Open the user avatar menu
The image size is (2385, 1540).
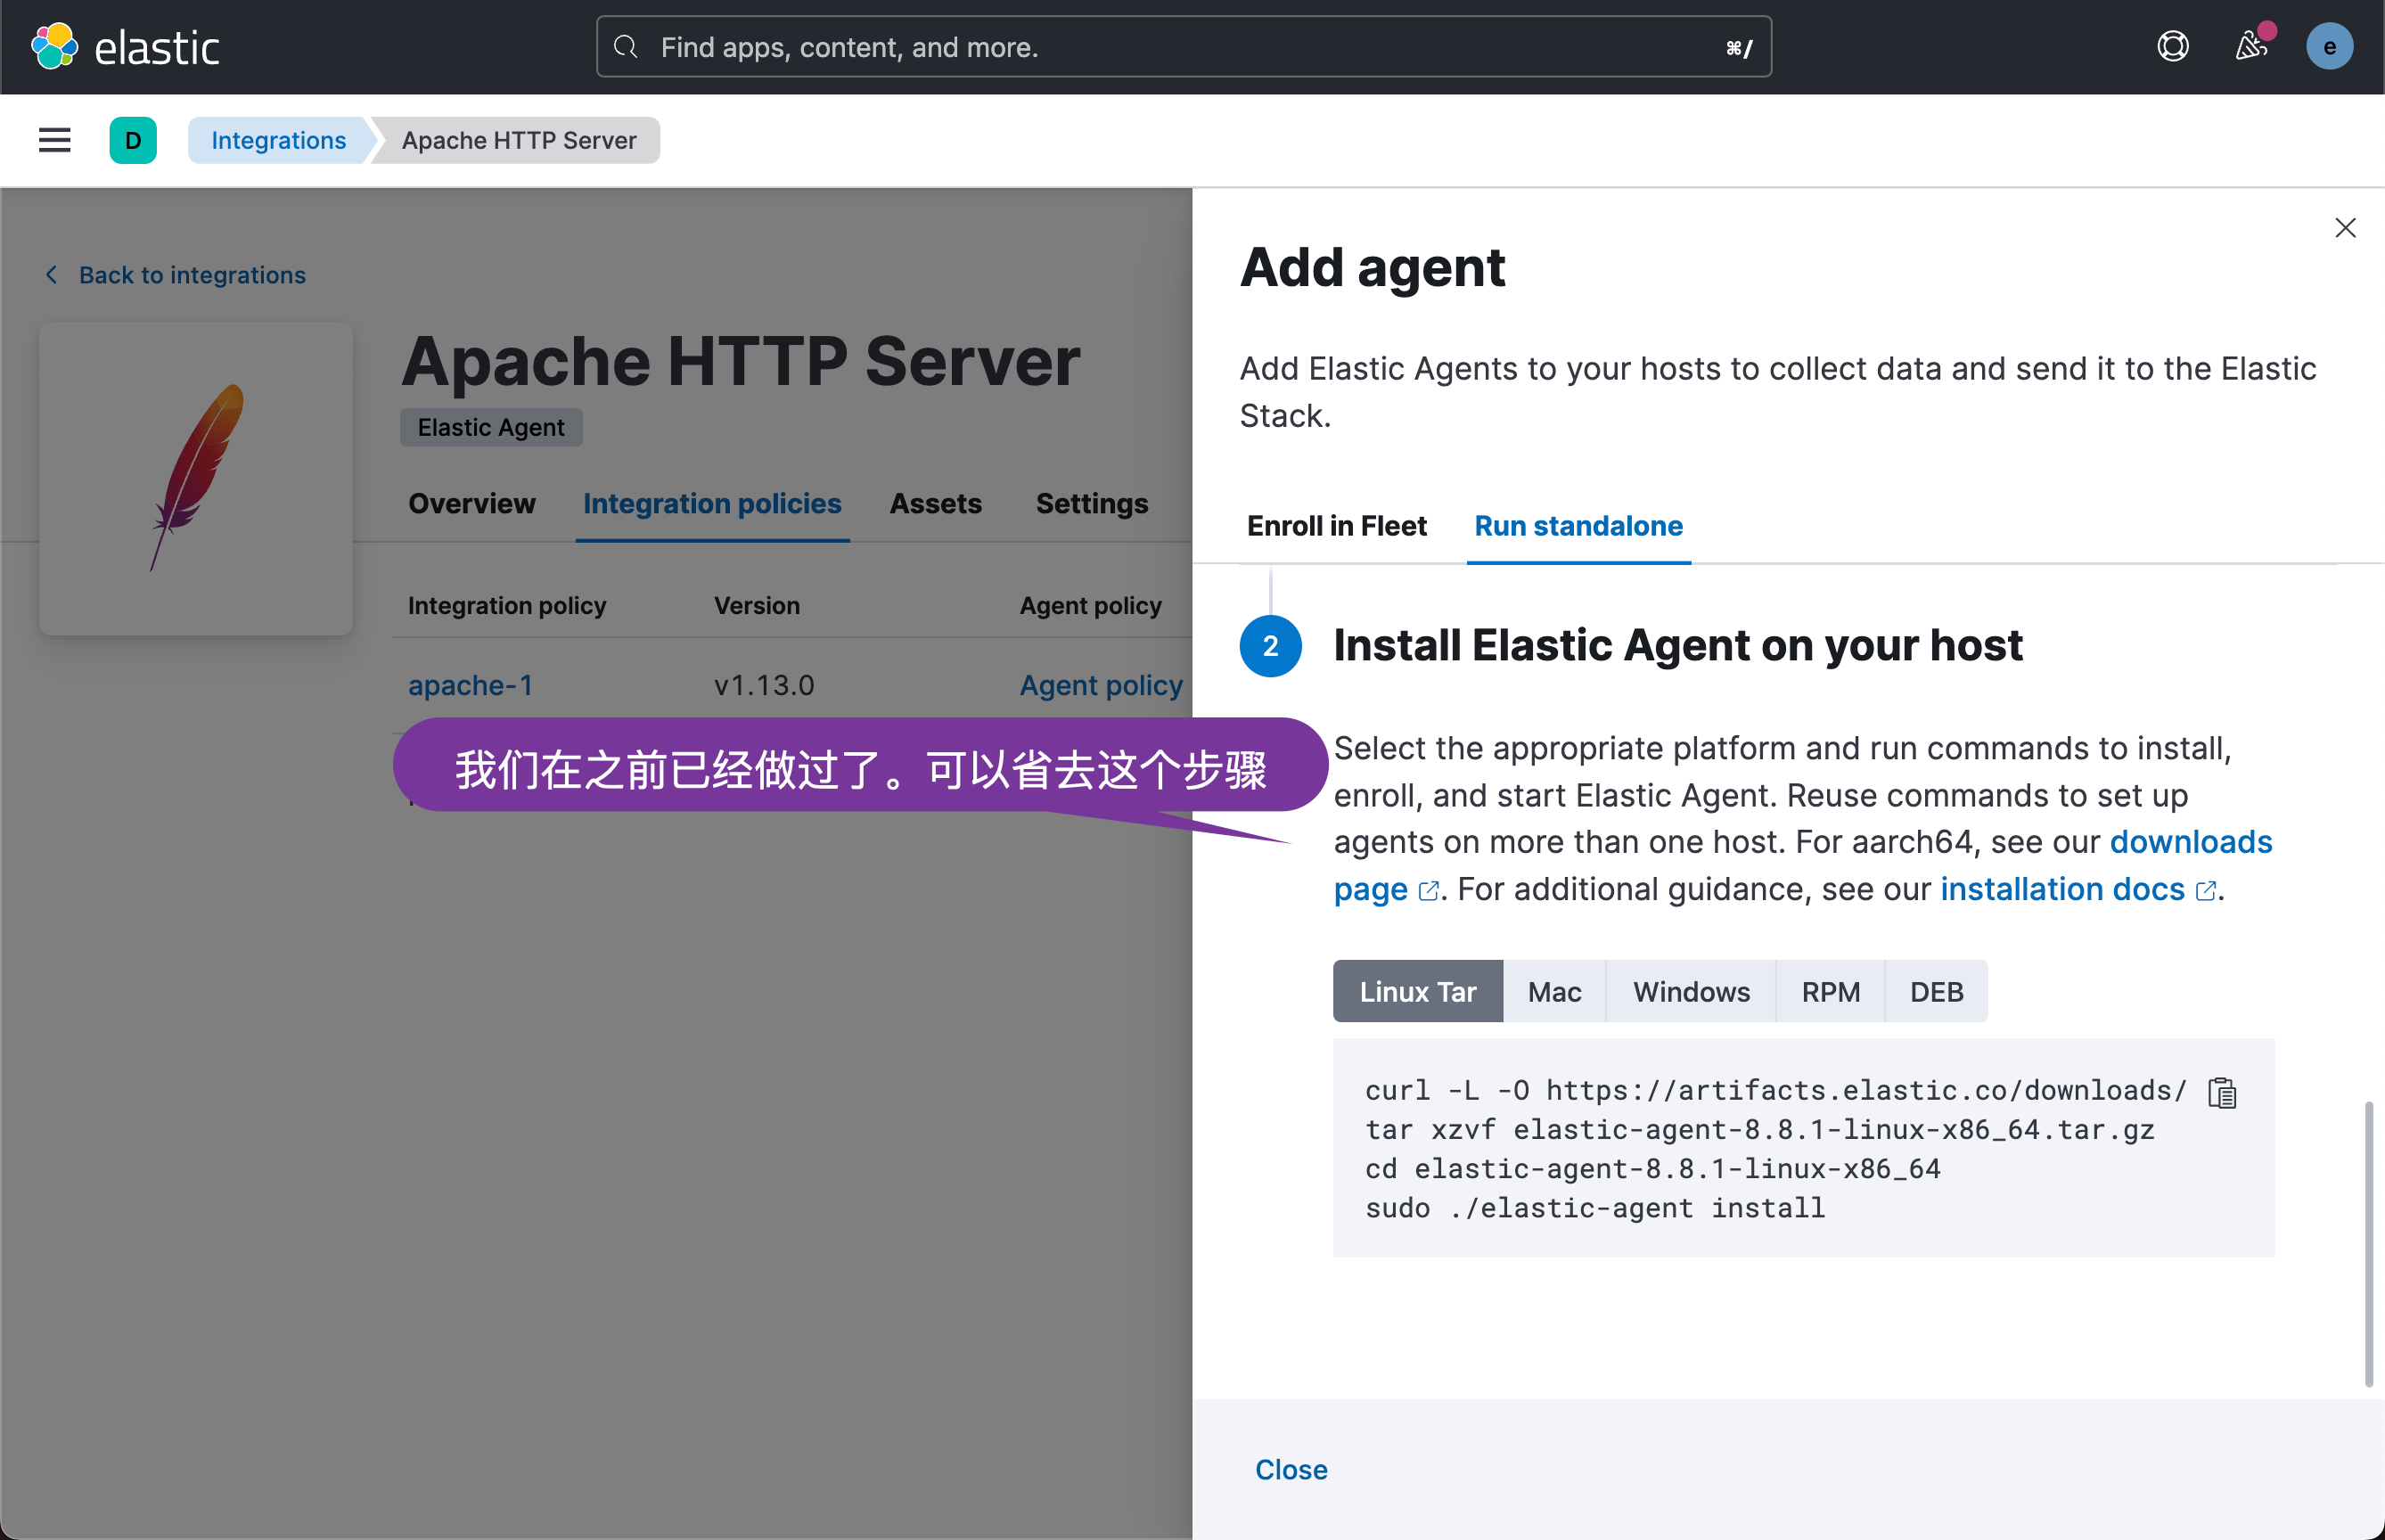[x=2328, y=47]
